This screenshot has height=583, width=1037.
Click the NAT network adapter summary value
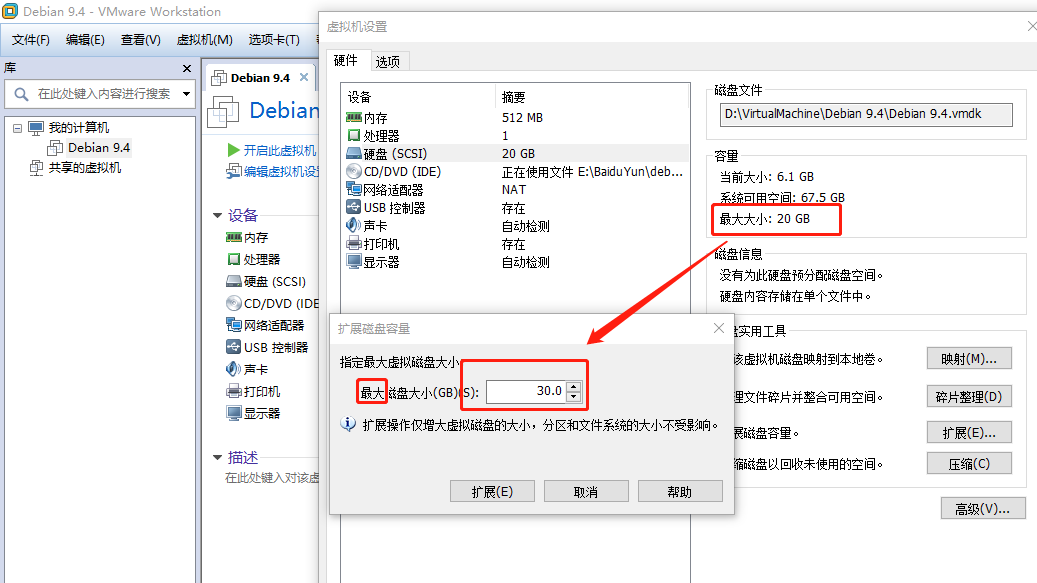pyautogui.click(x=514, y=189)
